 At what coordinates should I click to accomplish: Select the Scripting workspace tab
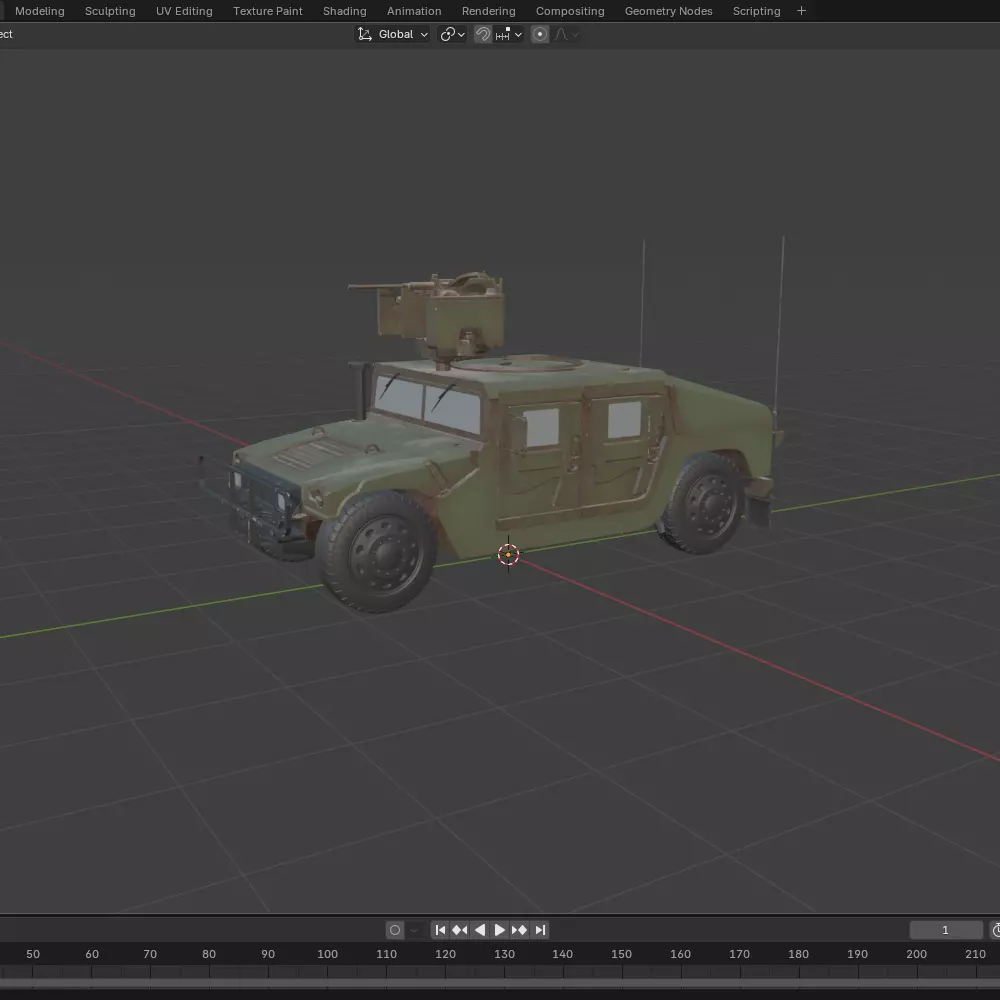click(756, 11)
